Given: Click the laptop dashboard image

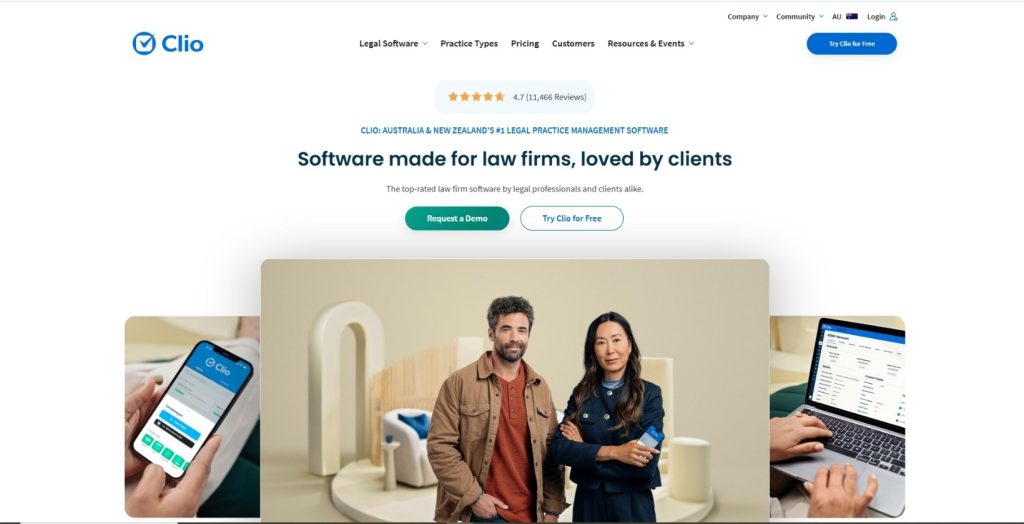Looking at the screenshot, I should pos(837,417).
